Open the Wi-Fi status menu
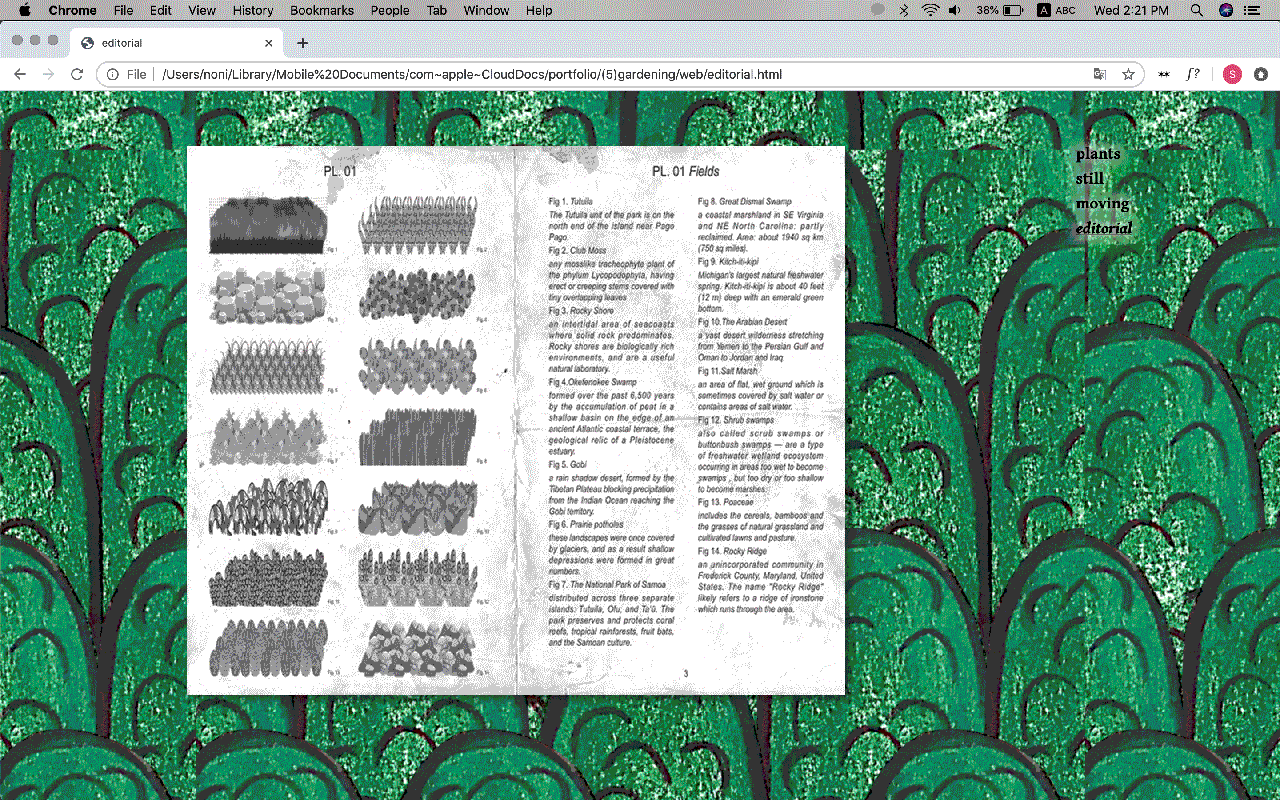The image size is (1280, 800). (x=930, y=10)
